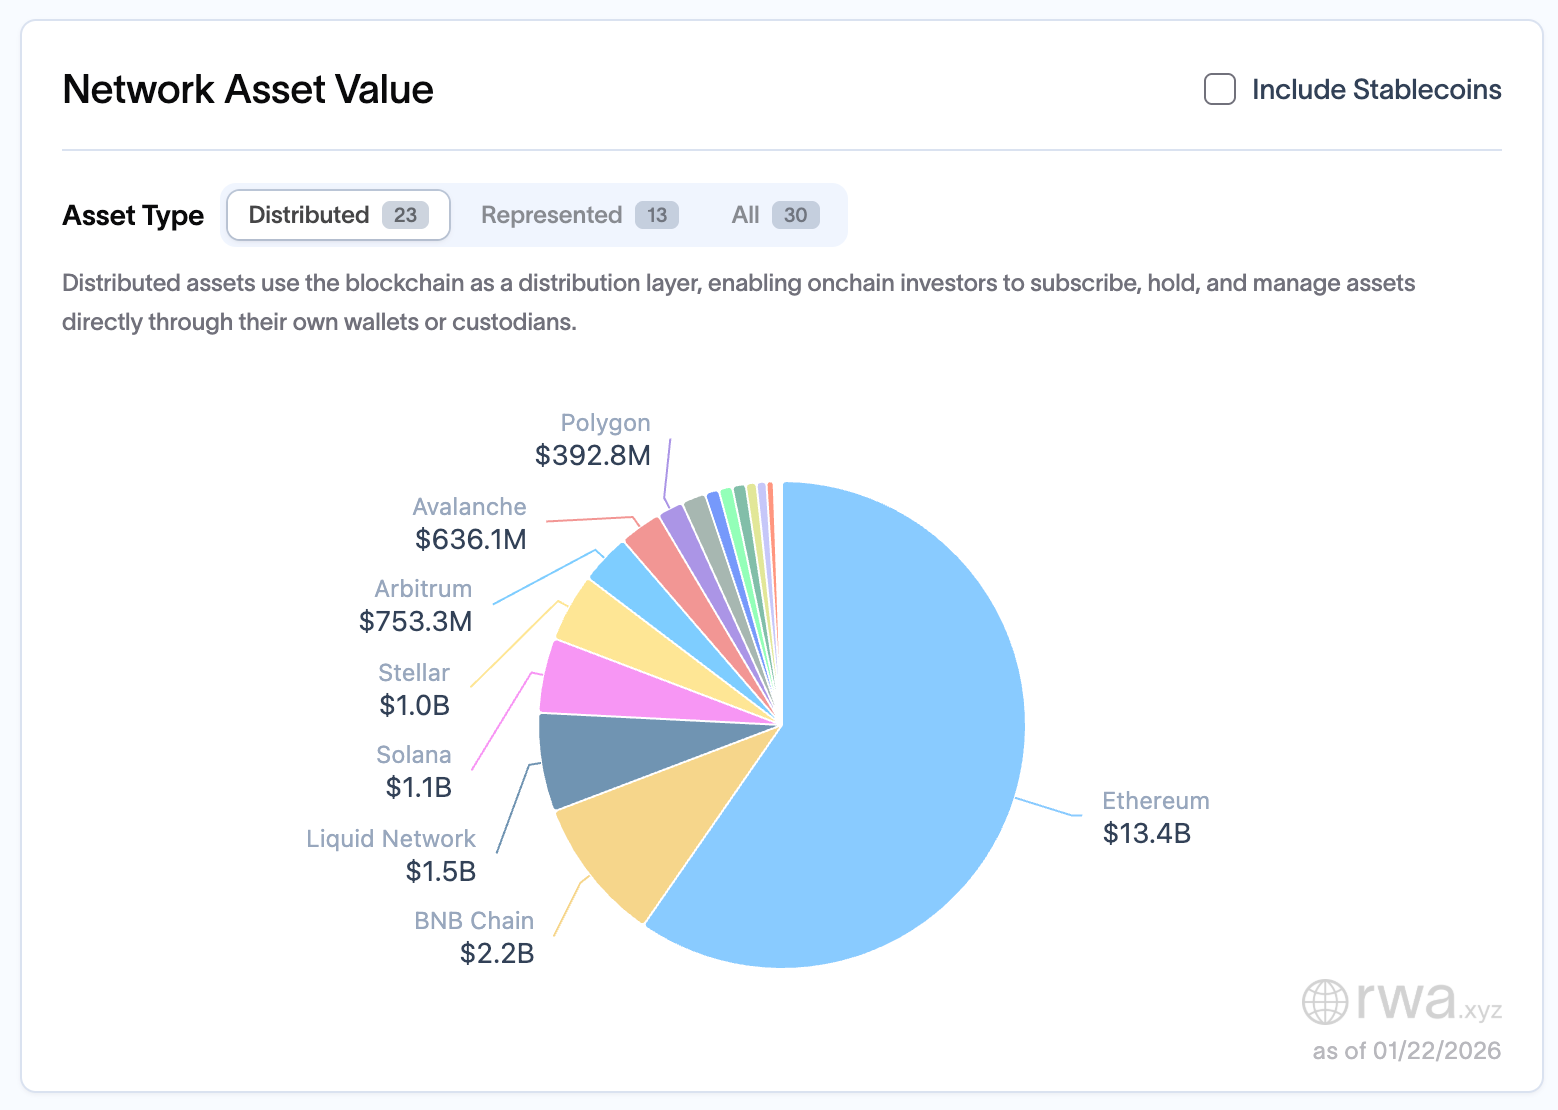Click the $636.1M value
The image size is (1558, 1110).
tap(471, 539)
